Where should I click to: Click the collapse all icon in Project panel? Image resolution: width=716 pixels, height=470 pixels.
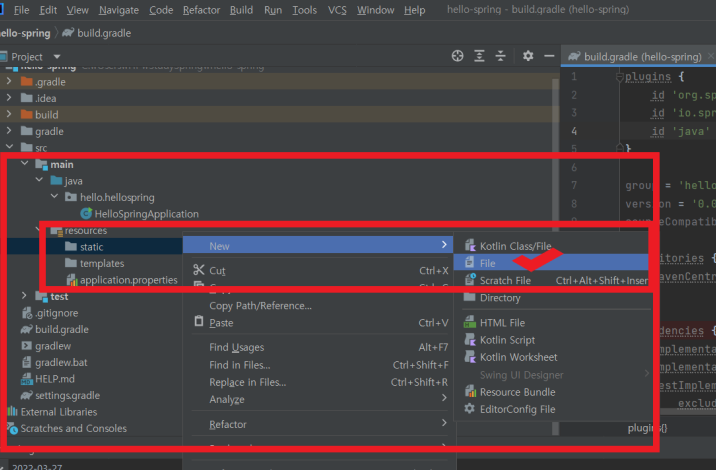[500, 56]
